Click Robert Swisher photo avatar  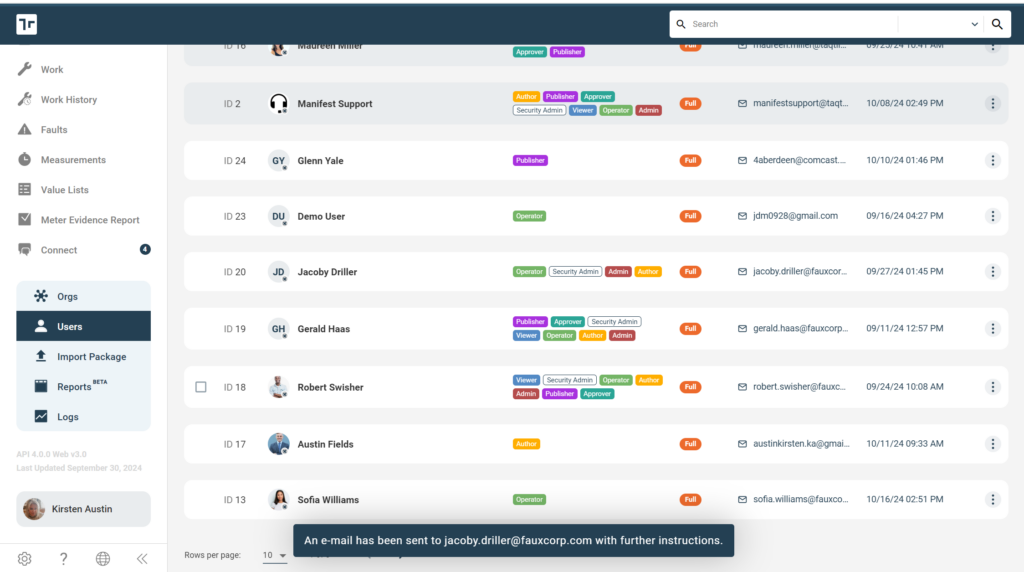278,387
